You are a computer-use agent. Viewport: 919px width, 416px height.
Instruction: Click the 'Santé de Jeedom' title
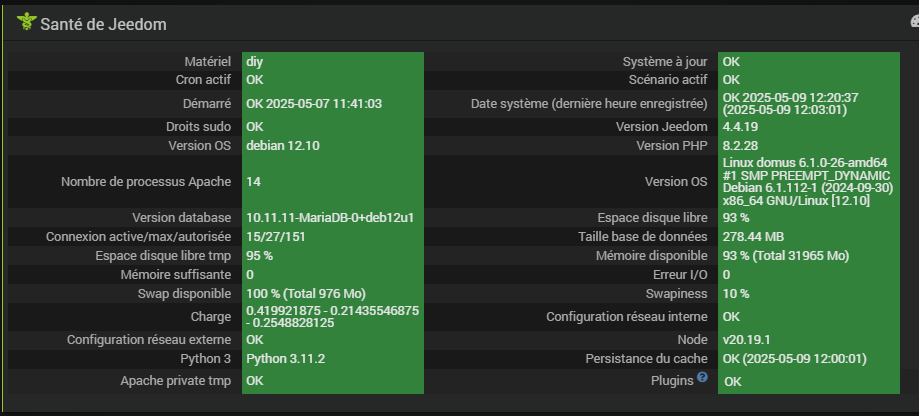point(103,25)
